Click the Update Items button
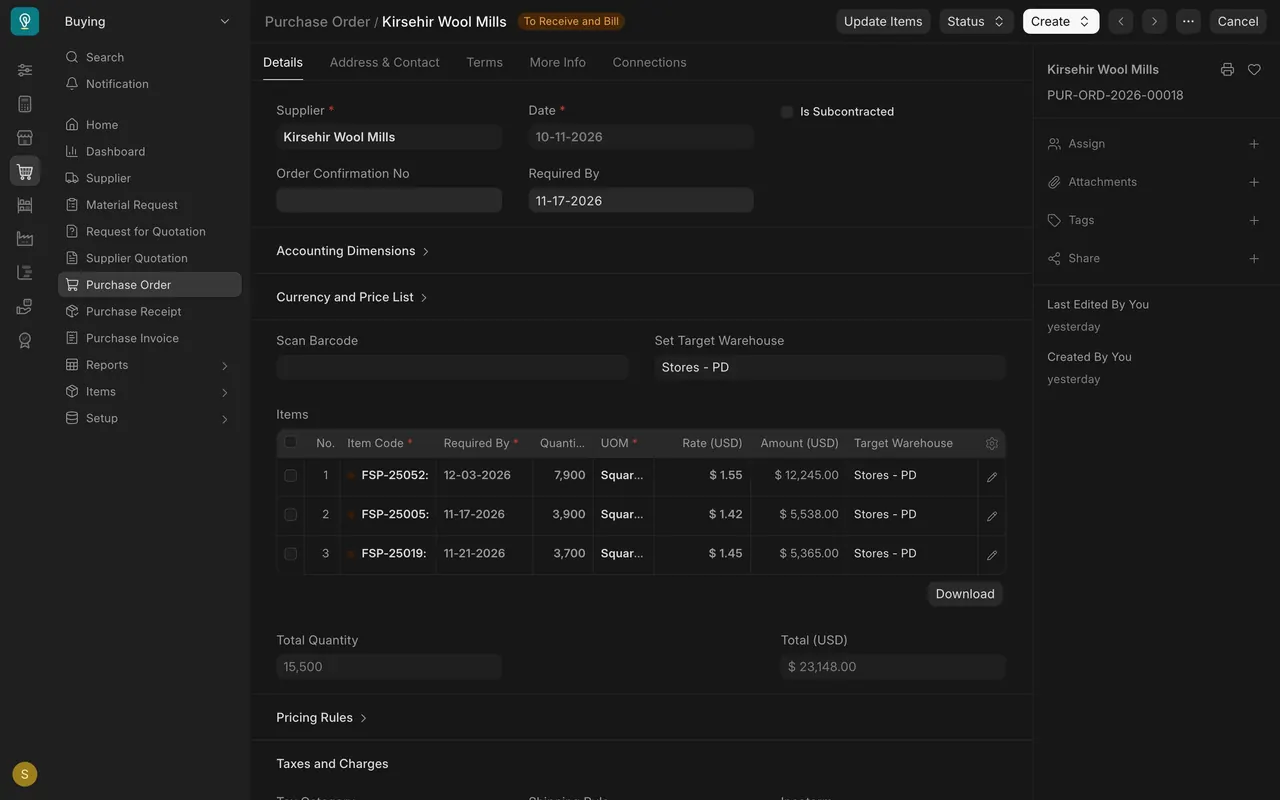 (x=883, y=21)
